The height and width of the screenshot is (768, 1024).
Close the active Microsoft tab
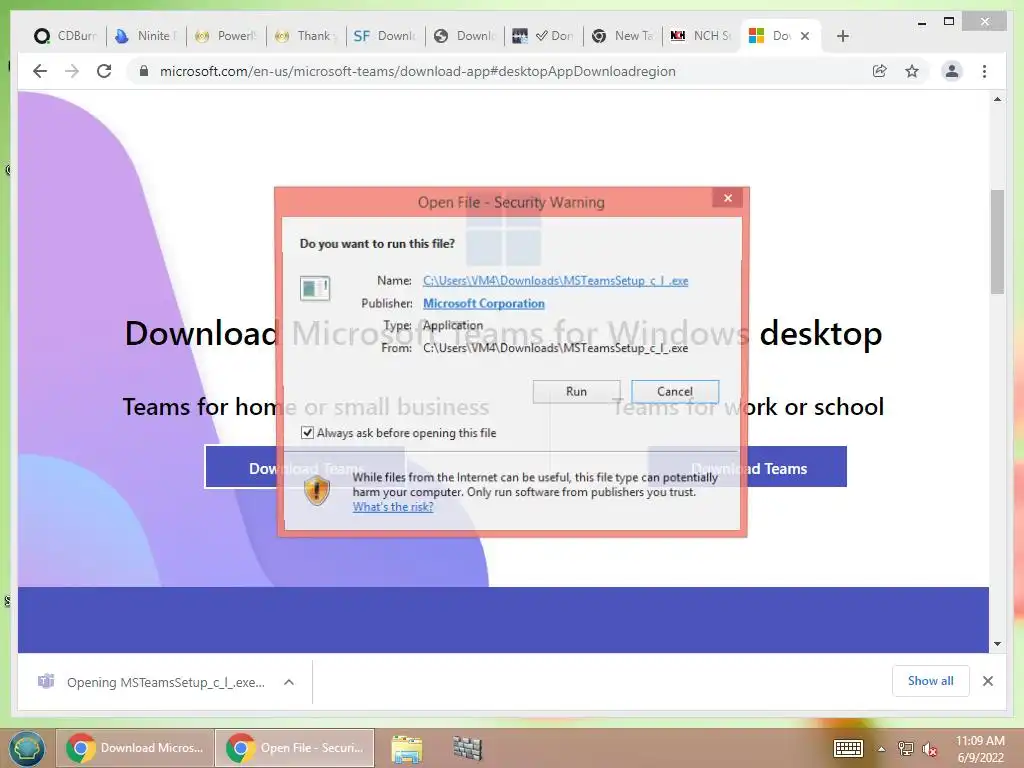coord(805,36)
